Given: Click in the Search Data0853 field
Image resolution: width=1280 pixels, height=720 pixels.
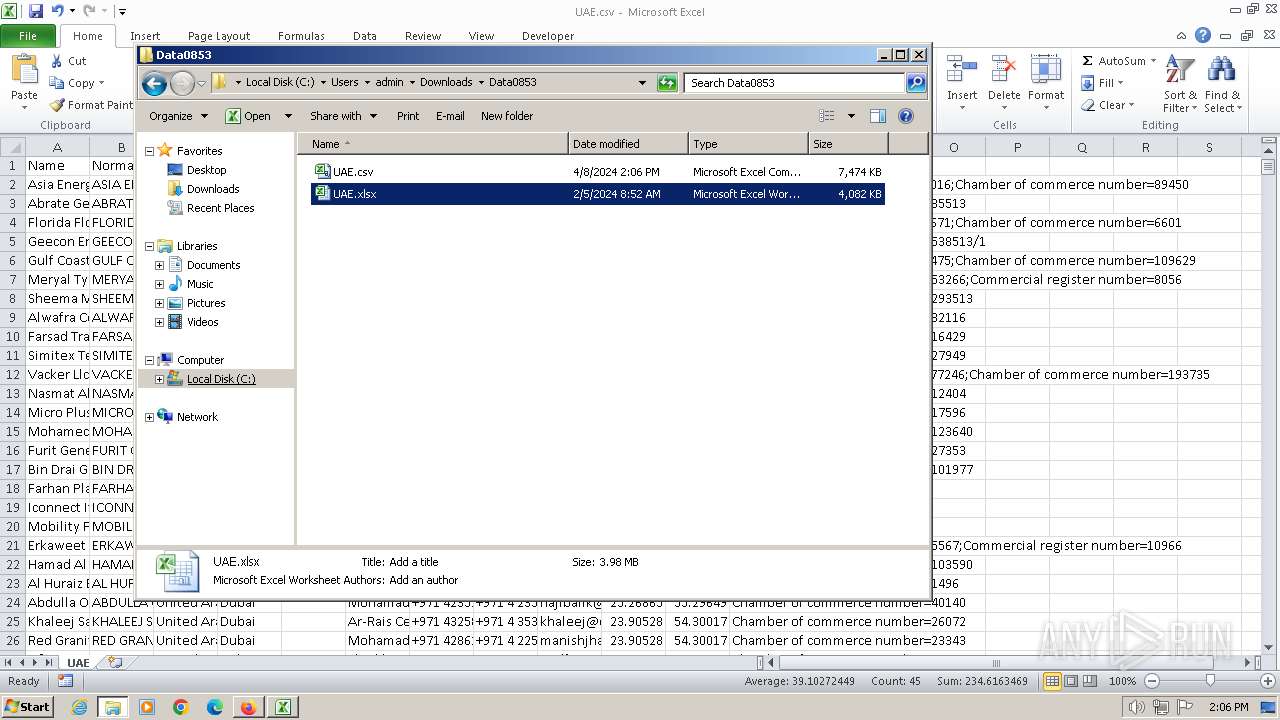Looking at the screenshot, I should (795, 83).
